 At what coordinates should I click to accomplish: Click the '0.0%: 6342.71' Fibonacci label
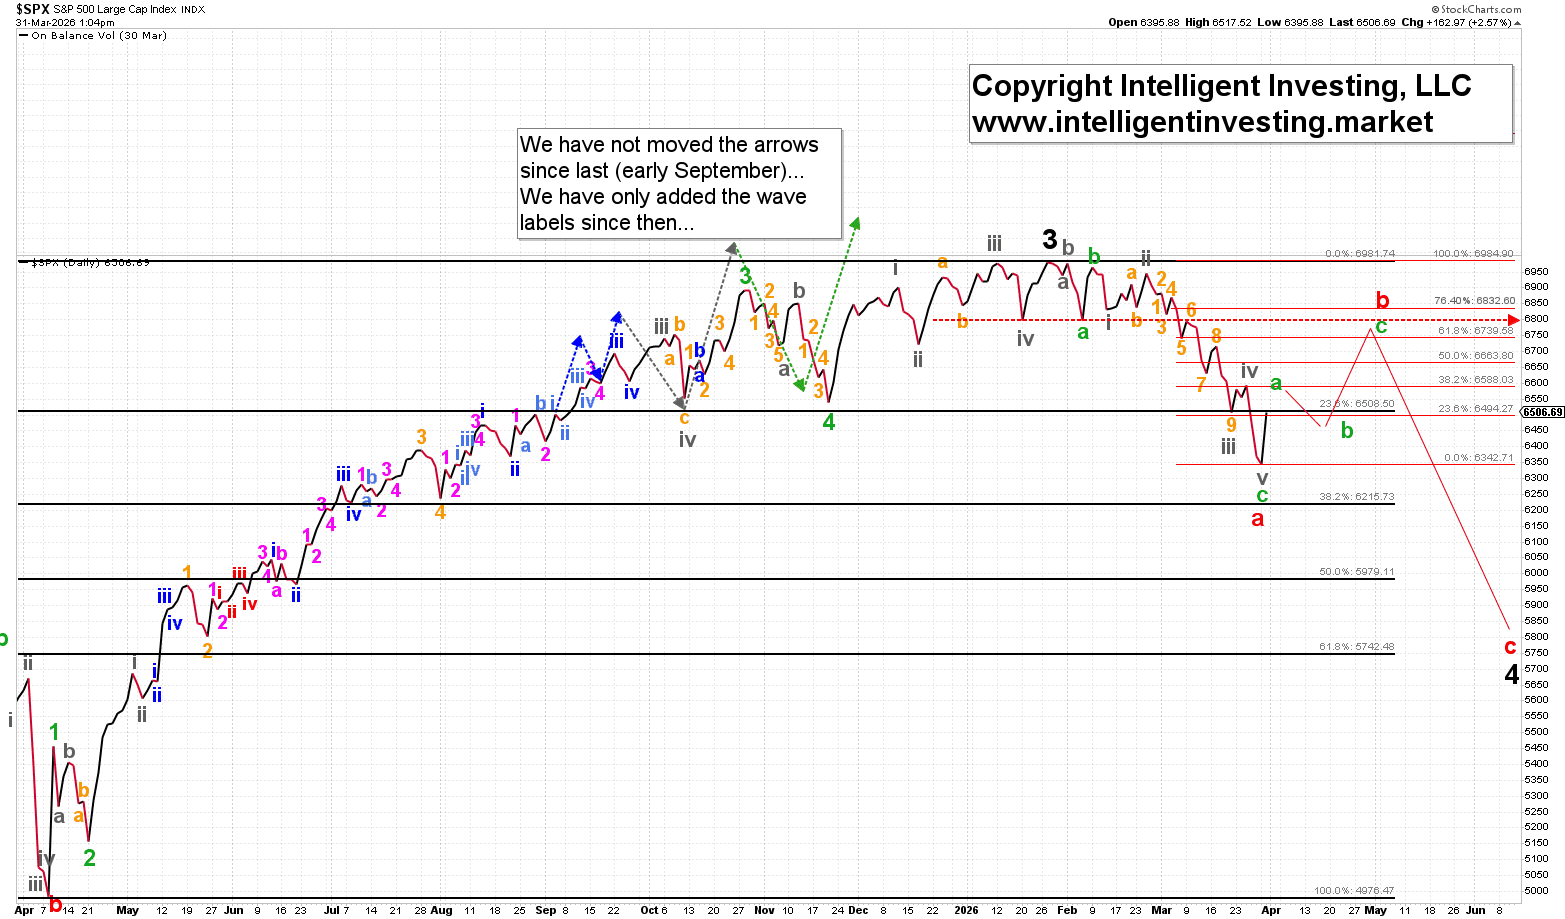(x=1479, y=458)
